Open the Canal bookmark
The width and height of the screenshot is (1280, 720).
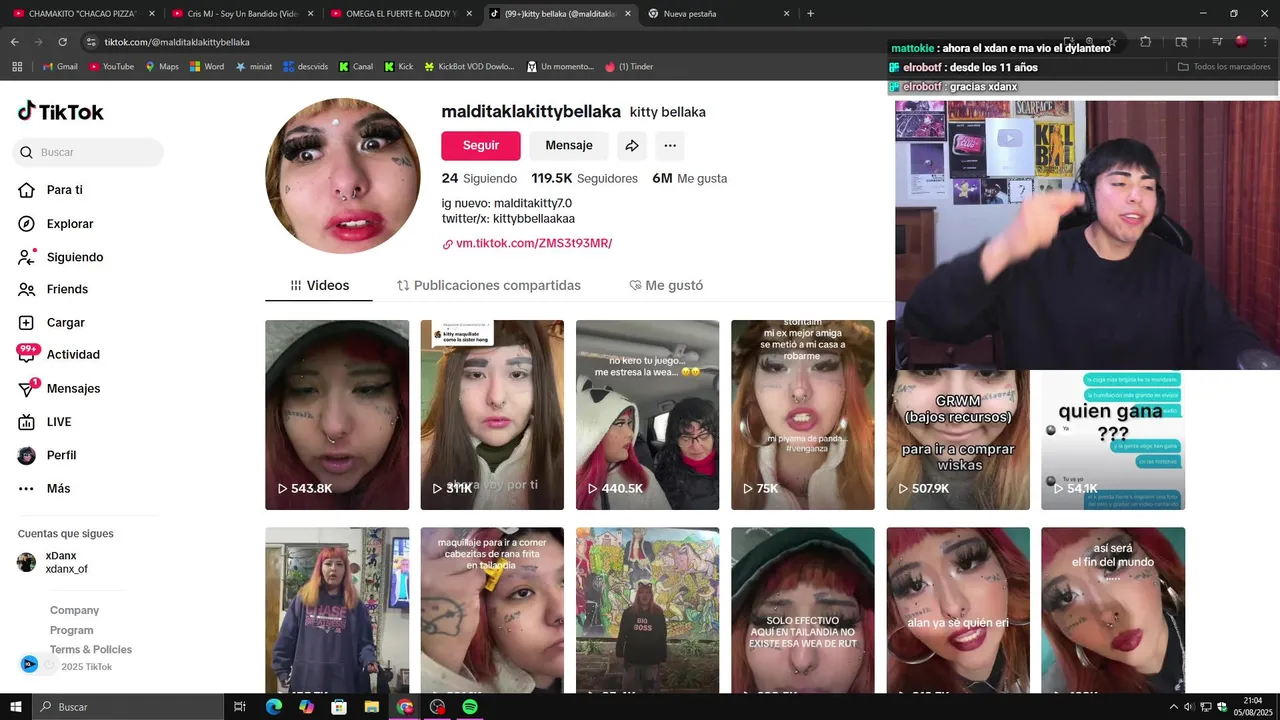coord(356,67)
